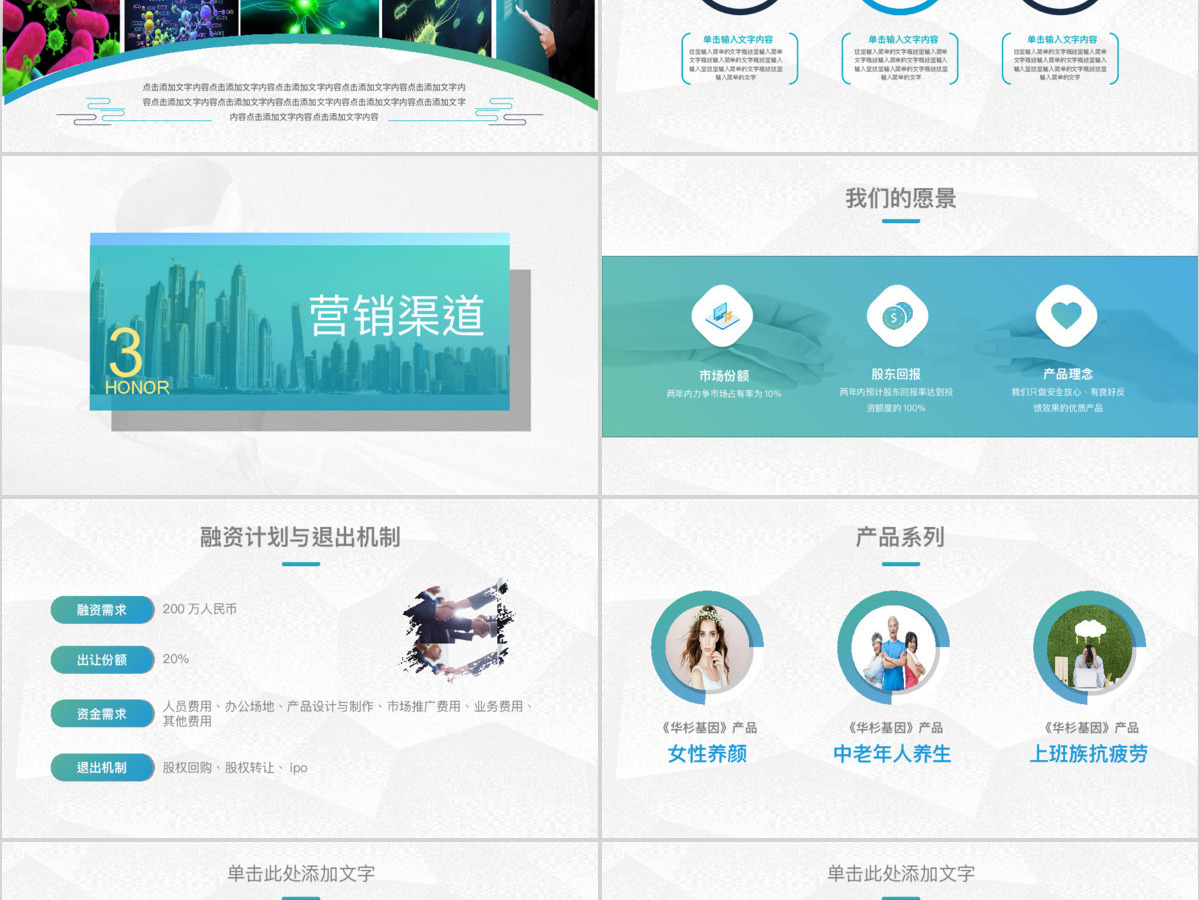The height and width of the screenshot is (900, 1200).
Task: Select the 市场份额 label
Action: coord(724,376)
